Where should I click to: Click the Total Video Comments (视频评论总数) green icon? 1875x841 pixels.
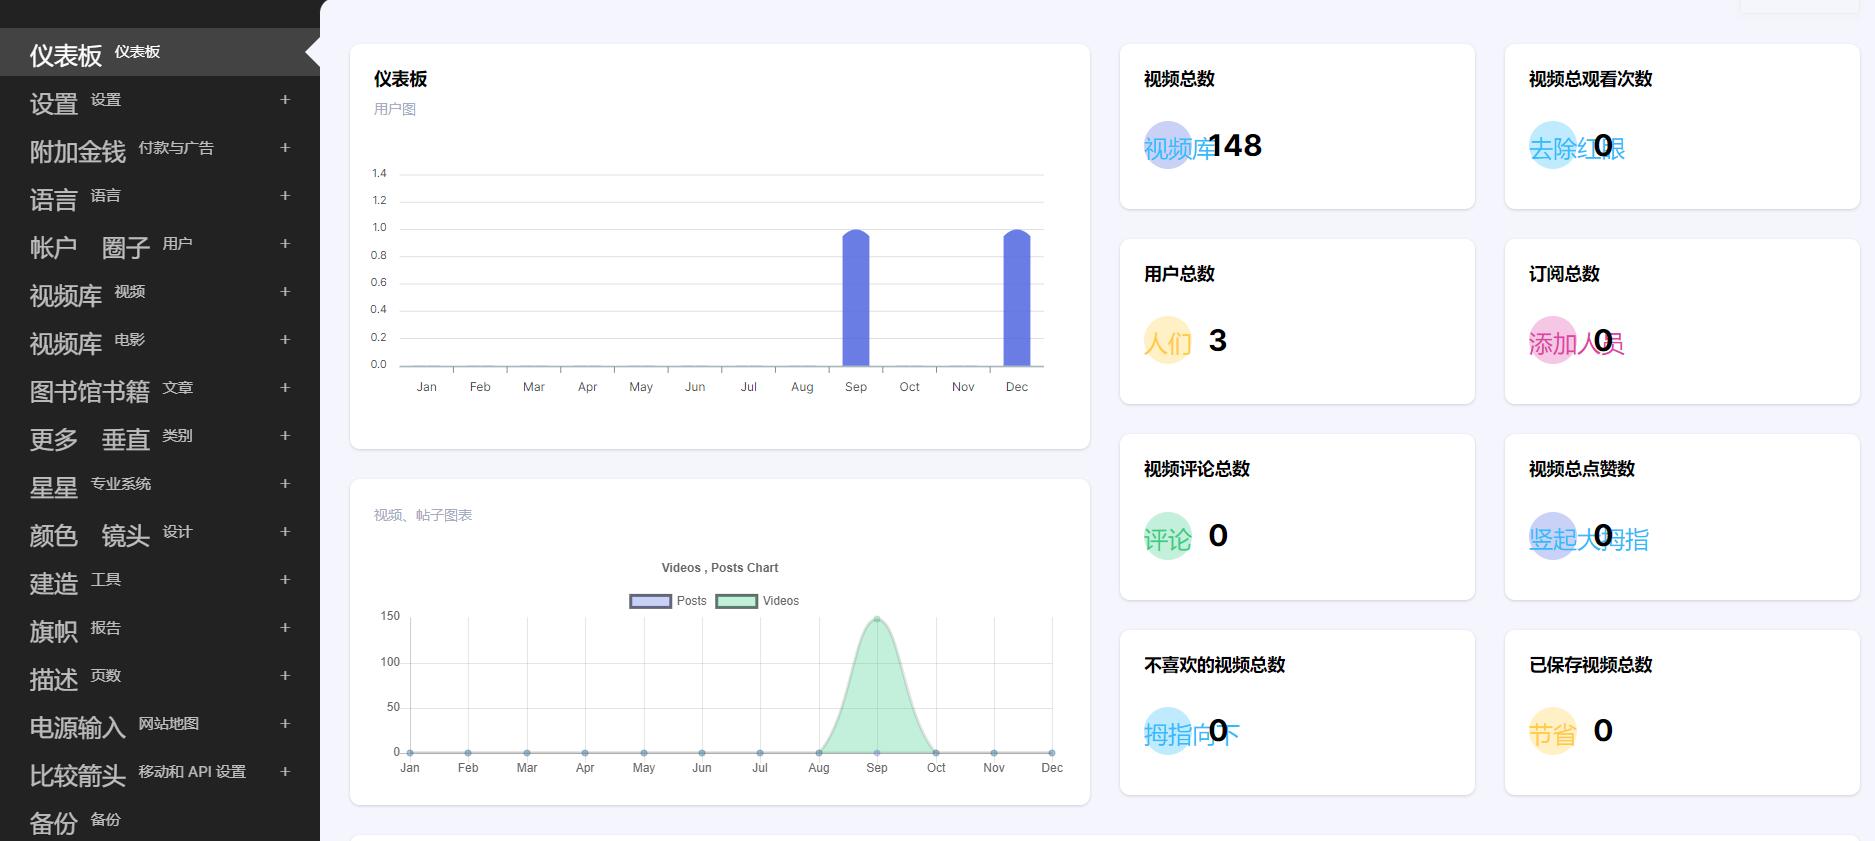pyautogui.click(x=1167, y=536)
